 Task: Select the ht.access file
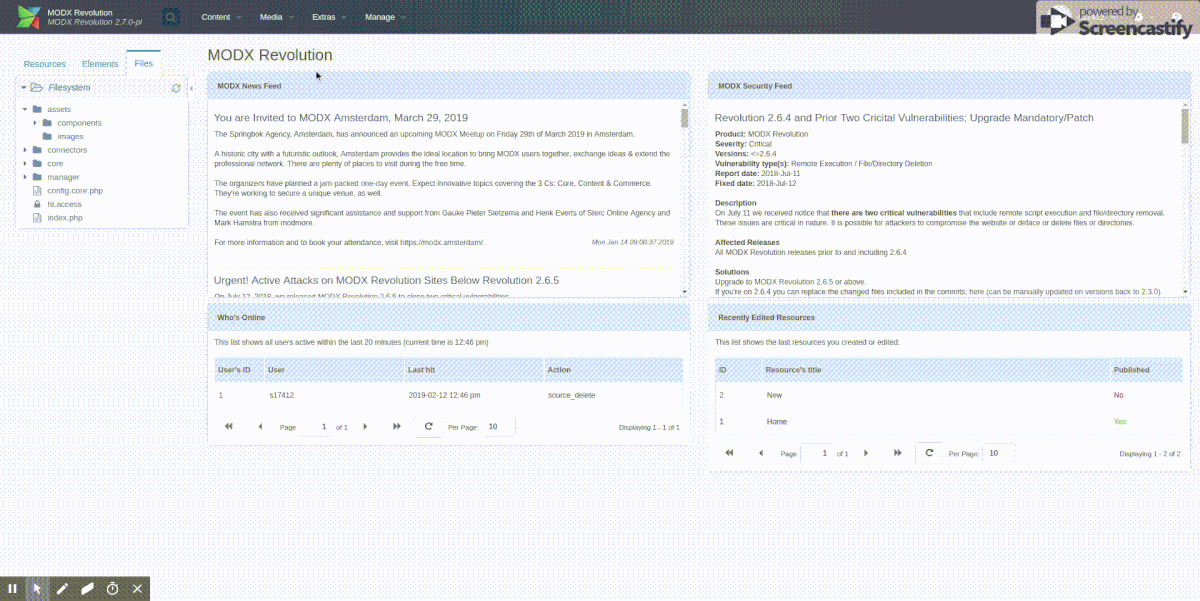(64, 204)
